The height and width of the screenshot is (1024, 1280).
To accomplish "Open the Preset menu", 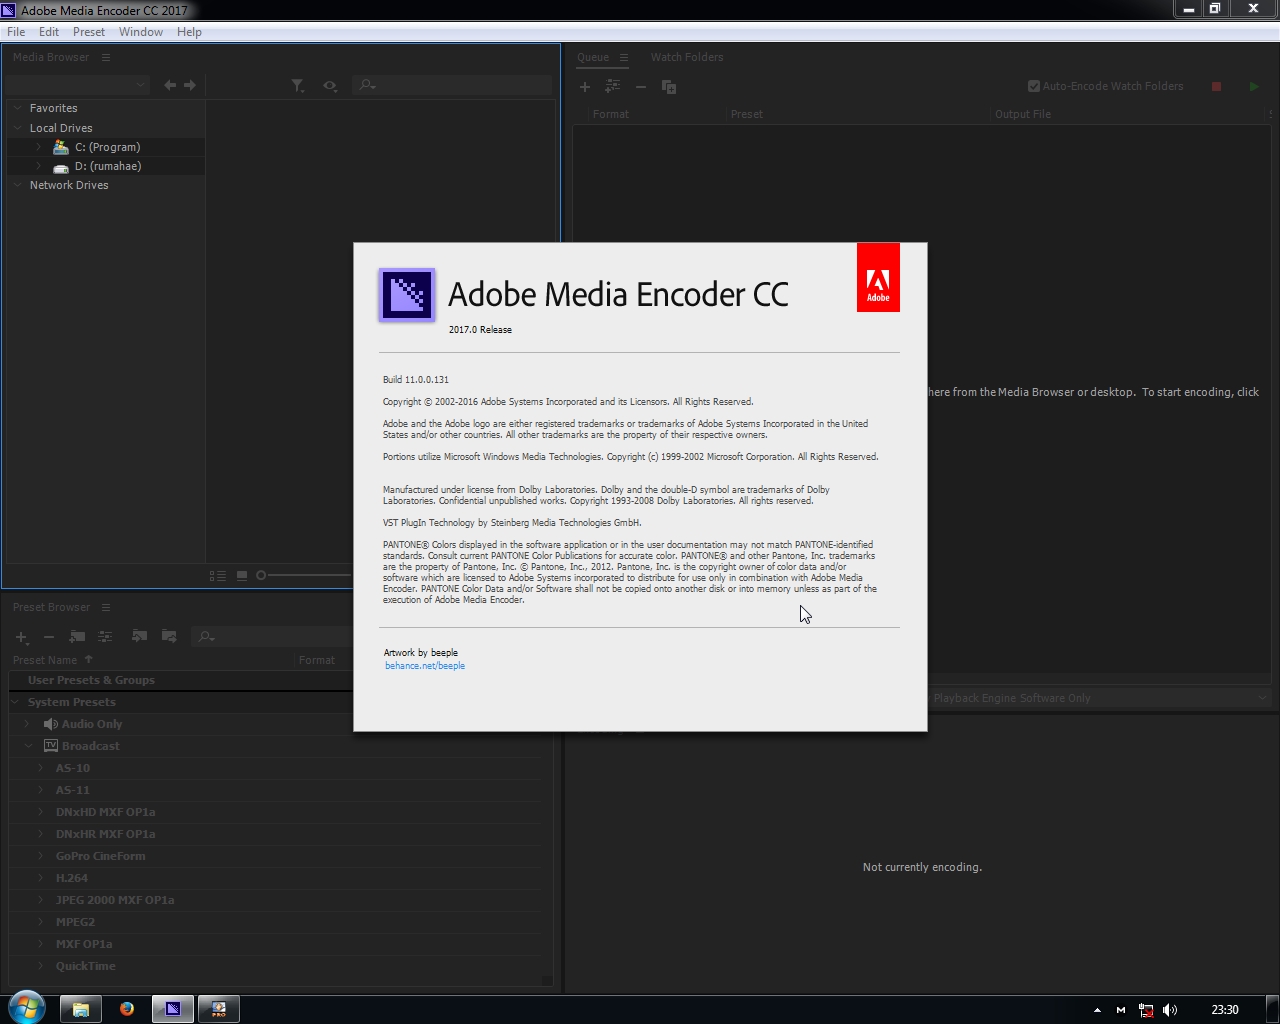I will [89, 32].
